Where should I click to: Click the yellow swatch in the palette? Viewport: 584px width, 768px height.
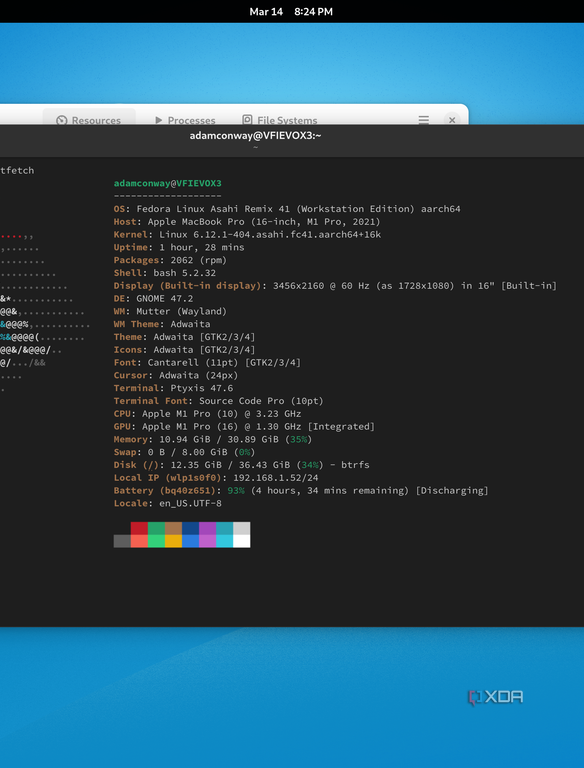[x=173, y=541]
